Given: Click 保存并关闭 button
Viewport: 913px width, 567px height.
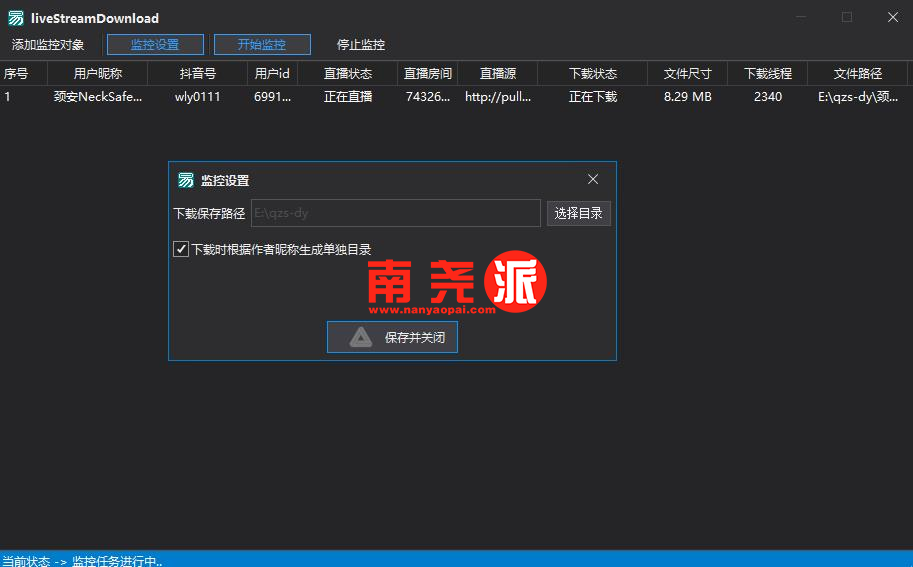Looking at the screenshot, I should click(392, 337).
